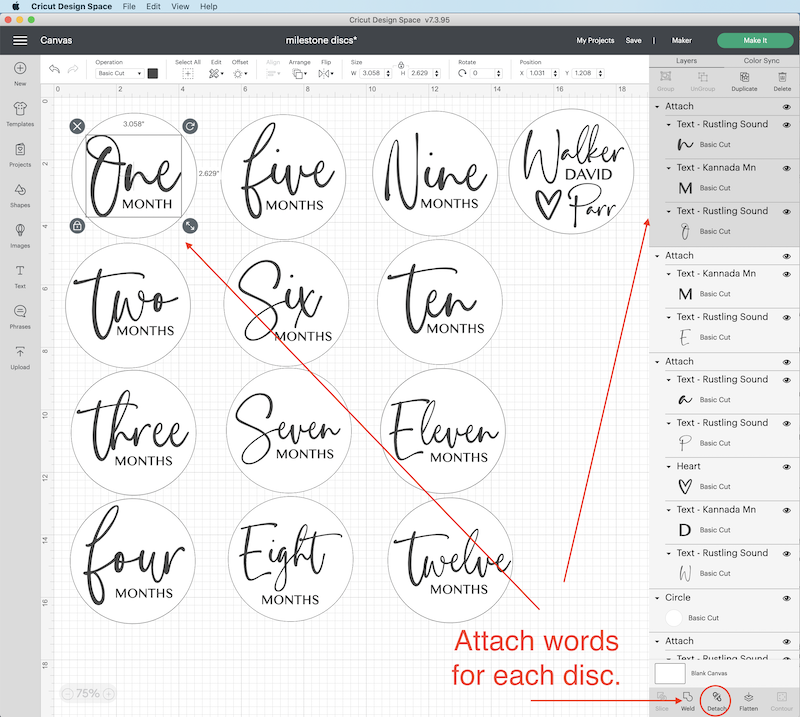800x717 pixels.
Task: Open the Edit menu in menu bar
Action: (153, 6)
